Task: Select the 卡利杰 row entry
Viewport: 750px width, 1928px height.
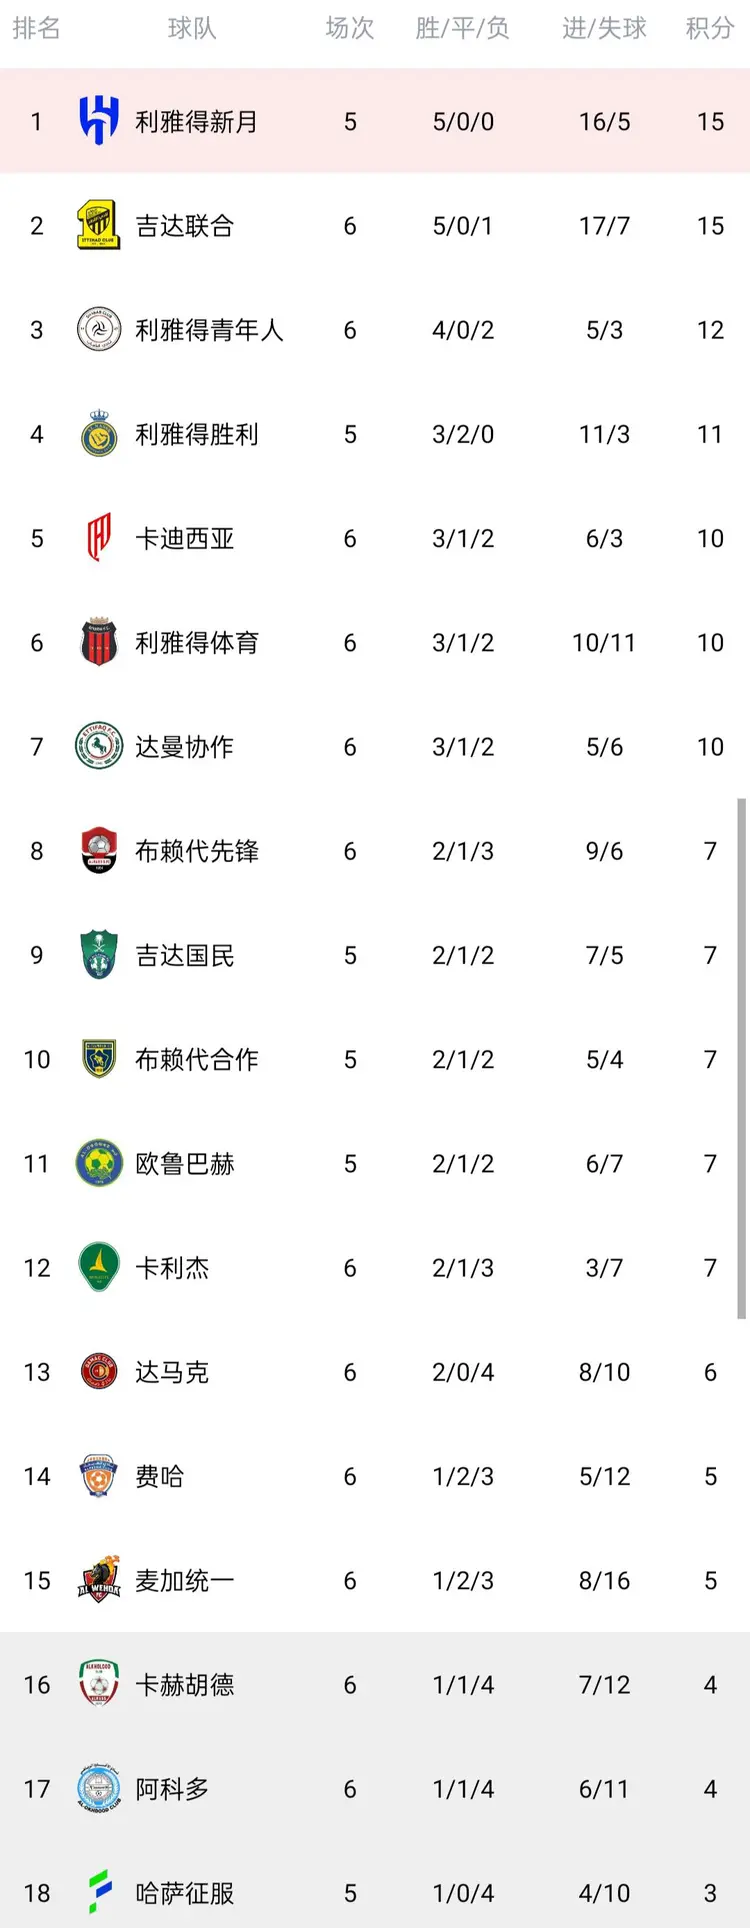Action: point(375,1268)
